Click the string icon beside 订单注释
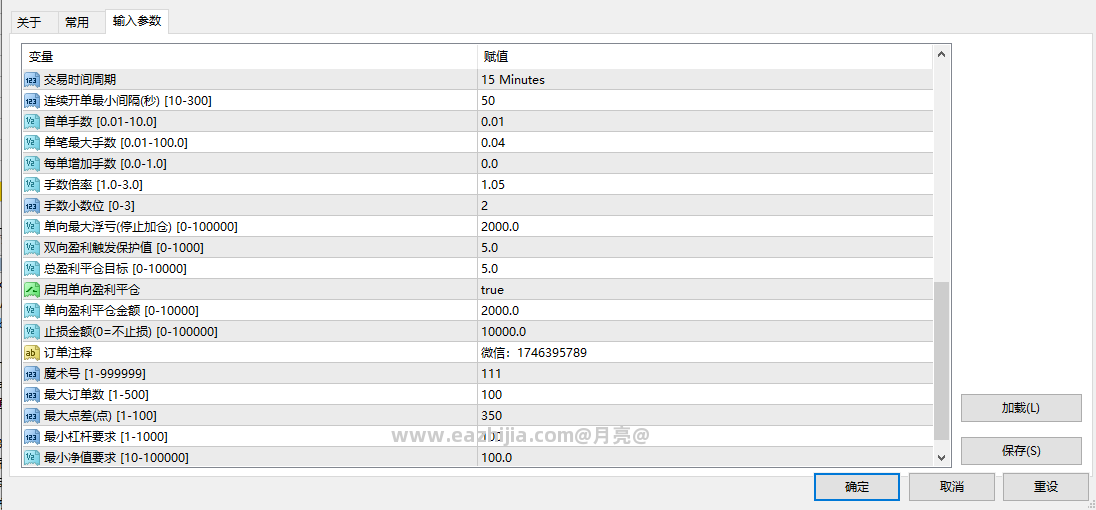Screen dimensions: 1096x510 pos(32,353)
